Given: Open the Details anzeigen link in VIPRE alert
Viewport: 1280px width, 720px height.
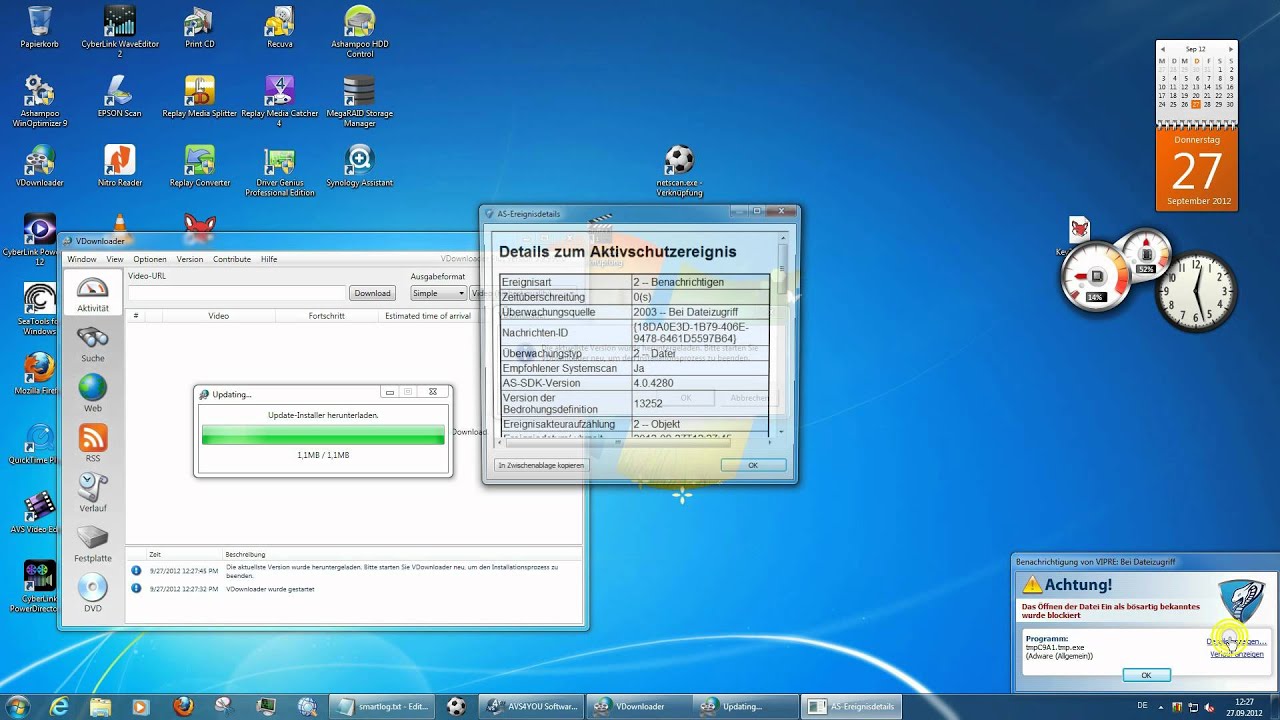Looking at the screenshot, I should pyautogui.click(x=1237, y=641).
